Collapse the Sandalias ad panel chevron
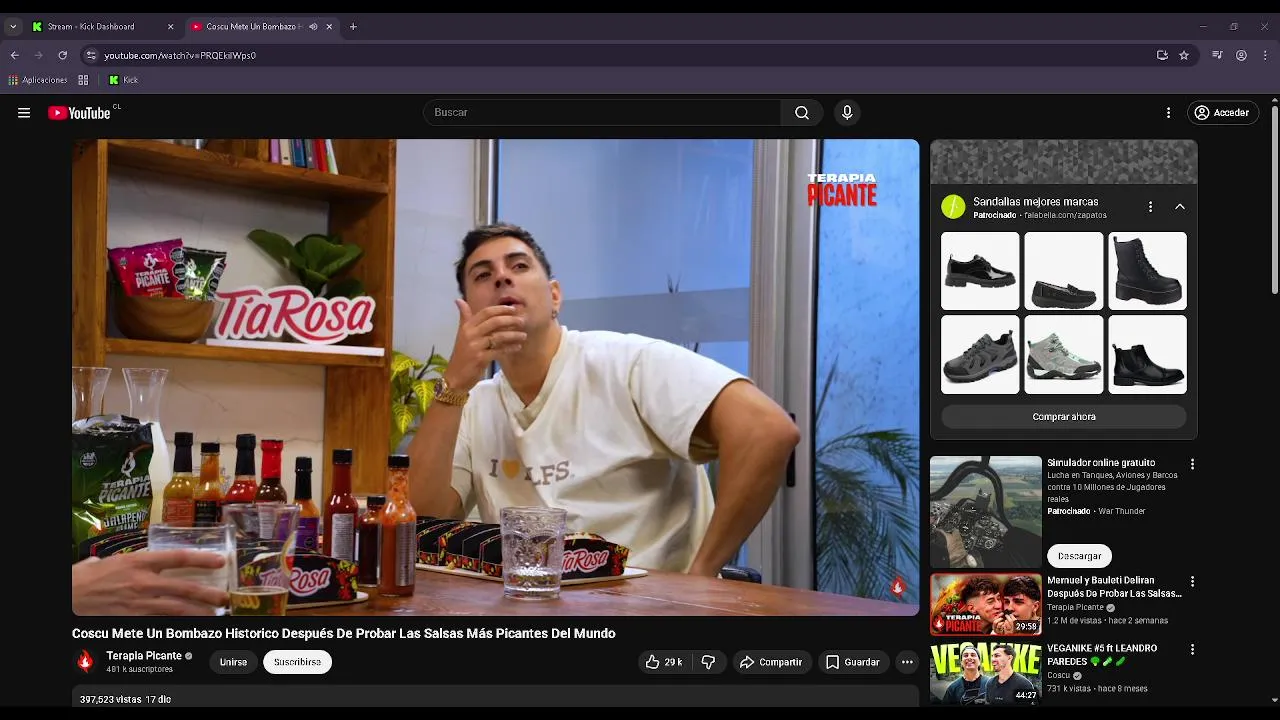 click(x=1180, y=207)
